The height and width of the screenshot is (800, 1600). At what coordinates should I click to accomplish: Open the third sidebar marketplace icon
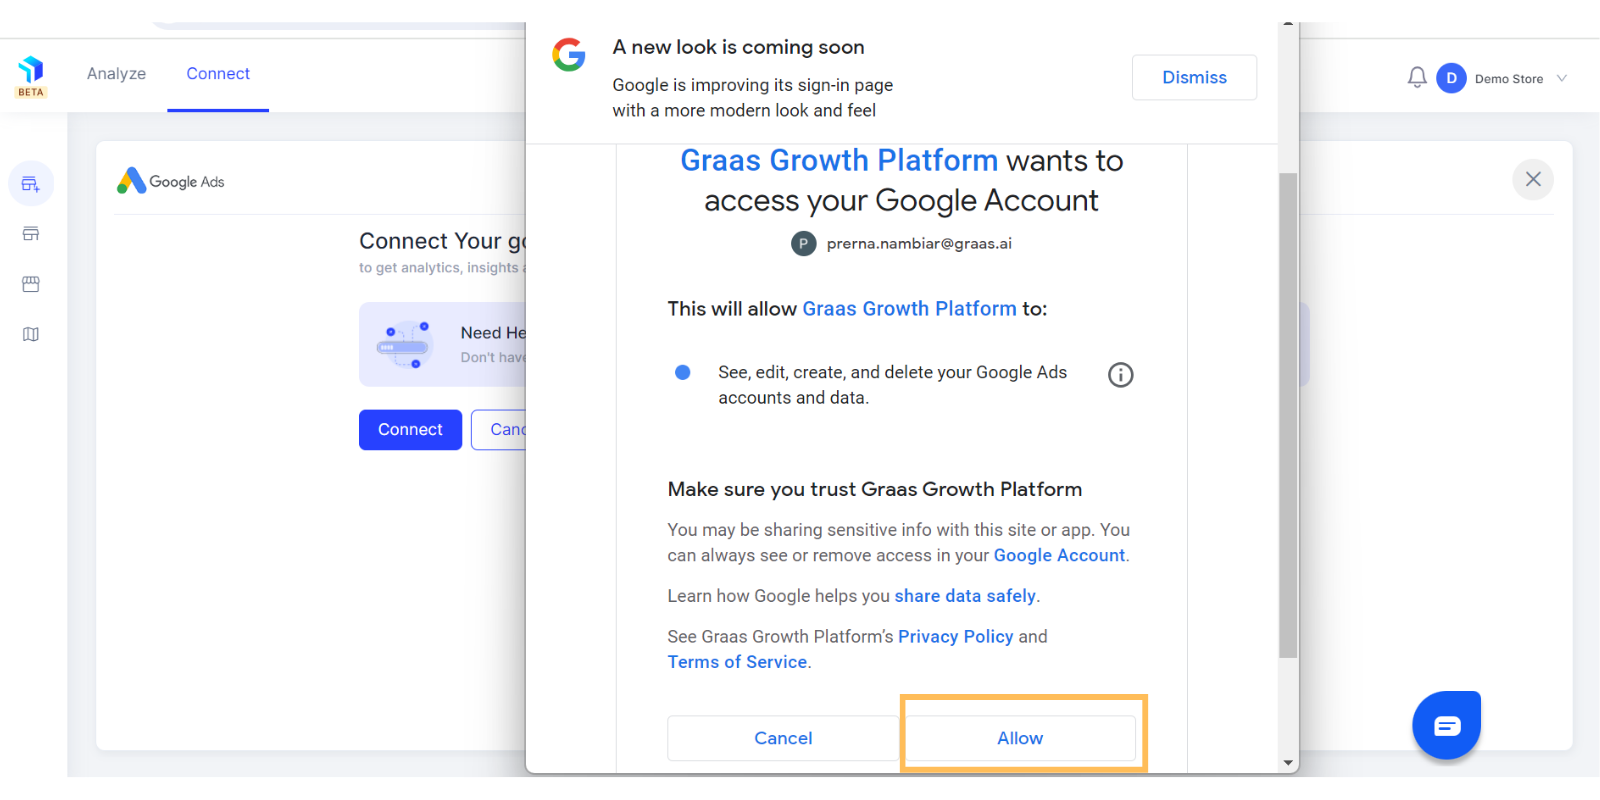point(31,284)
